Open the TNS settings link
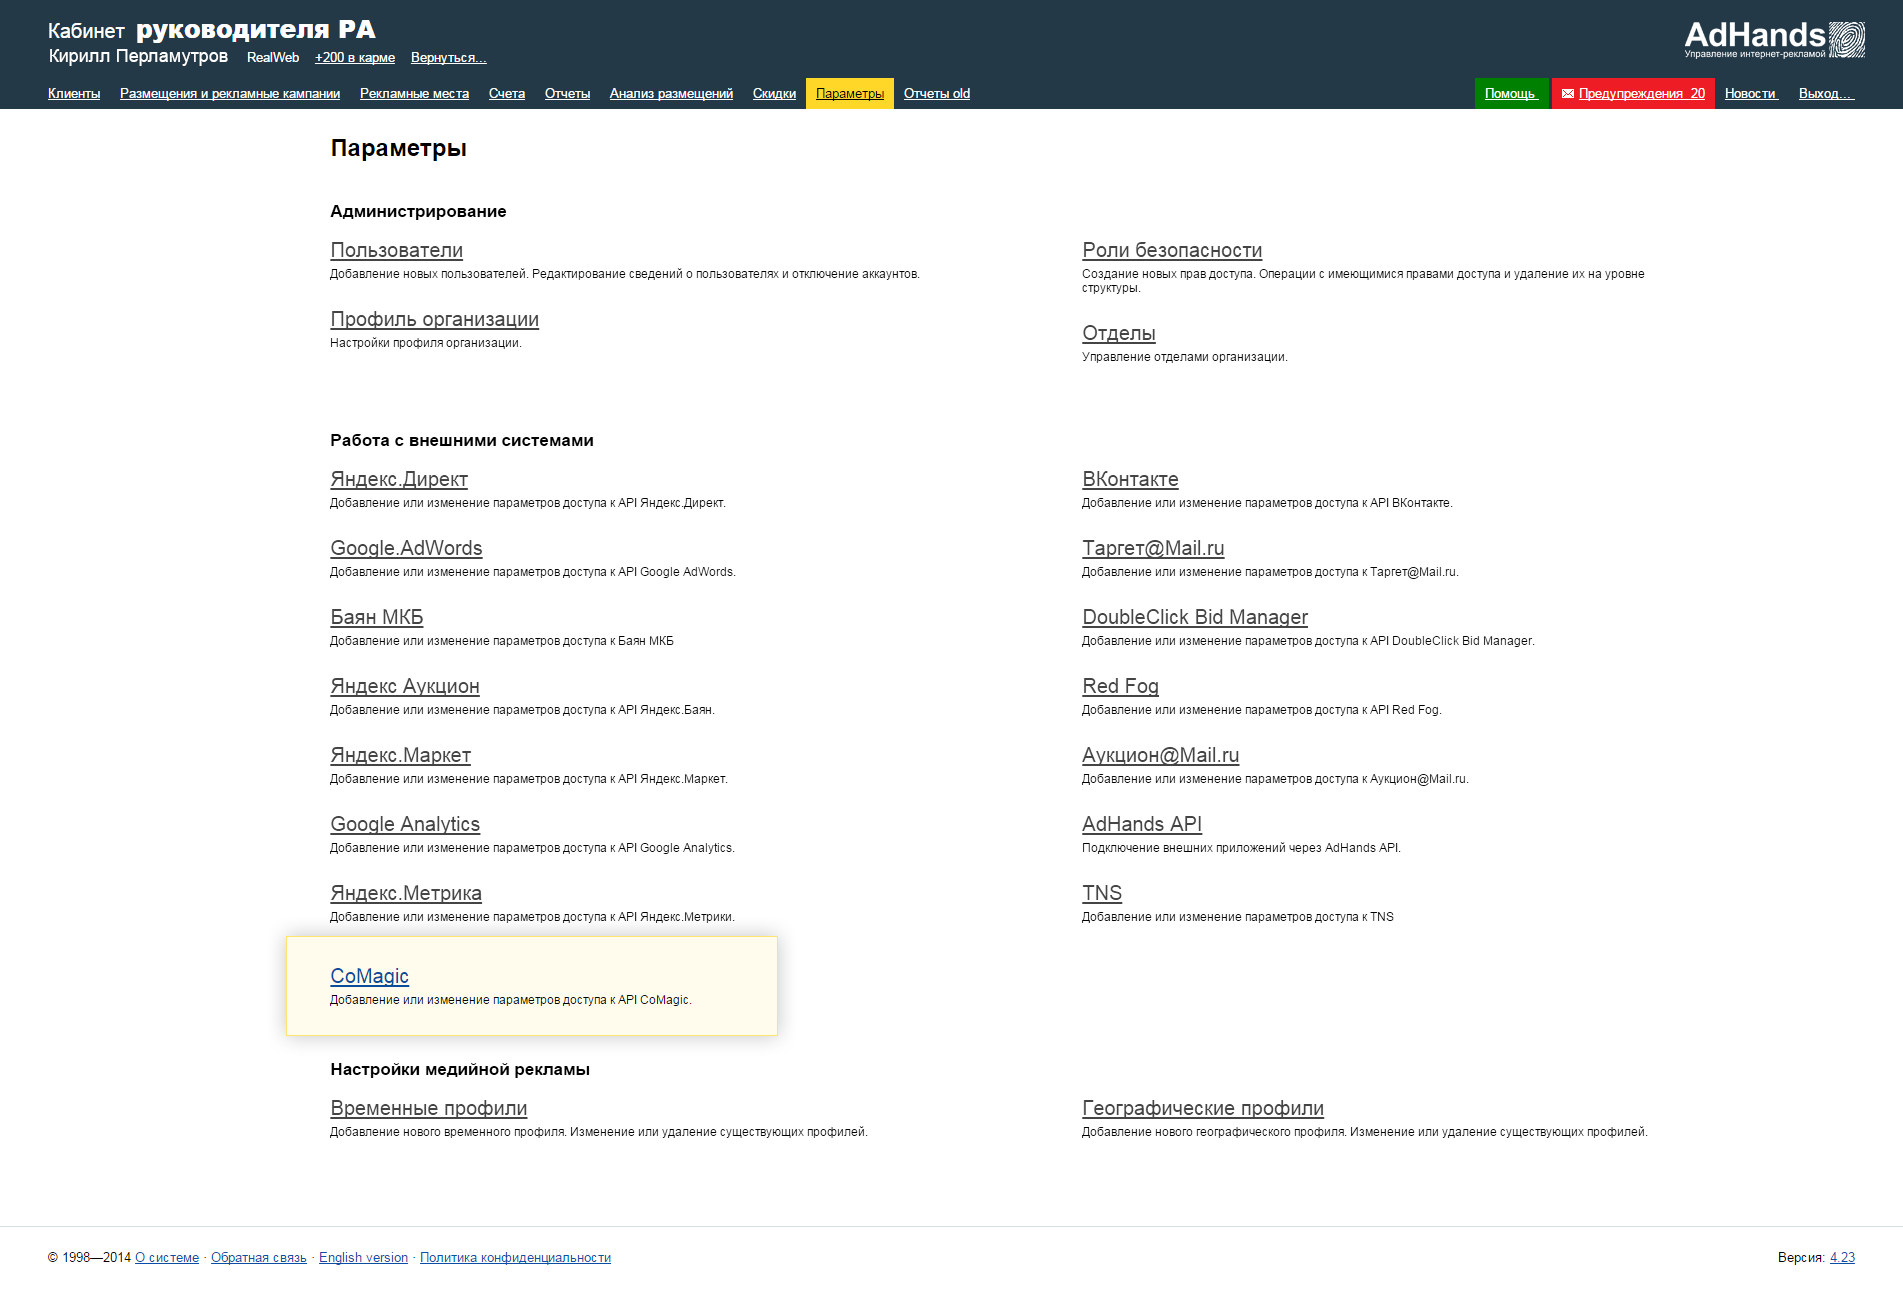 click(1102, 893)
